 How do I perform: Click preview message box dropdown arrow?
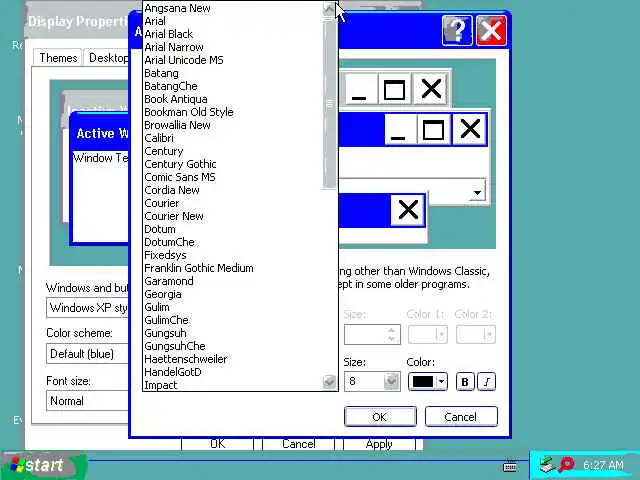click(x=477, y=193)
